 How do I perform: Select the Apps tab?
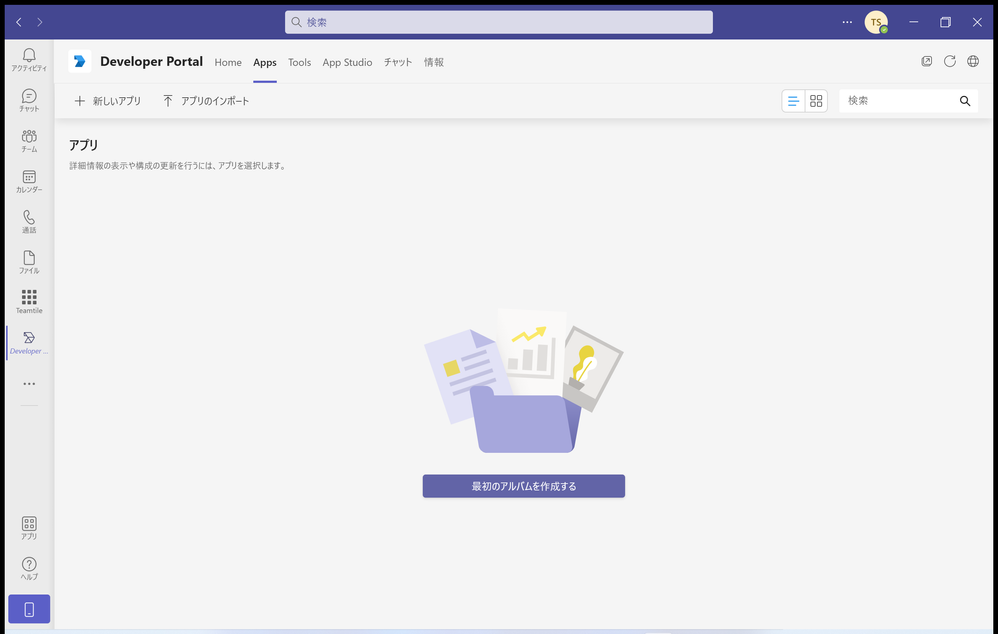[x=265, y=62]
